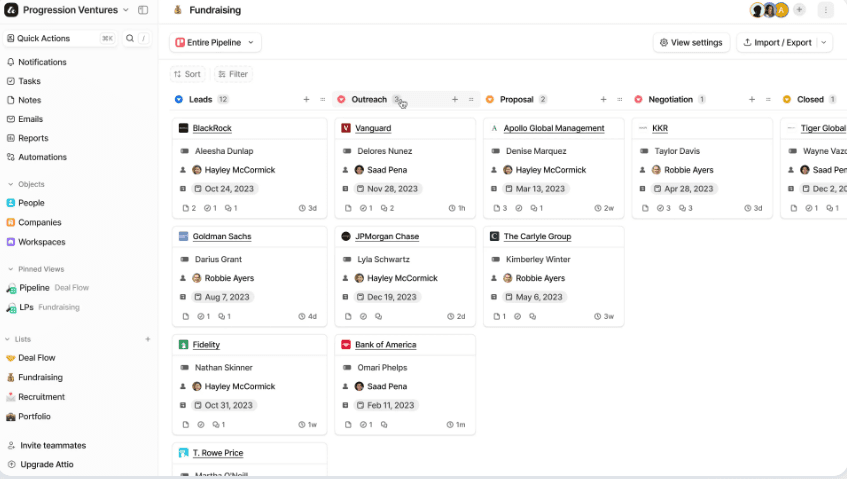Expand the Import / Export dropdown arrow
The image size is (847, 479).
tap(823, 43)
